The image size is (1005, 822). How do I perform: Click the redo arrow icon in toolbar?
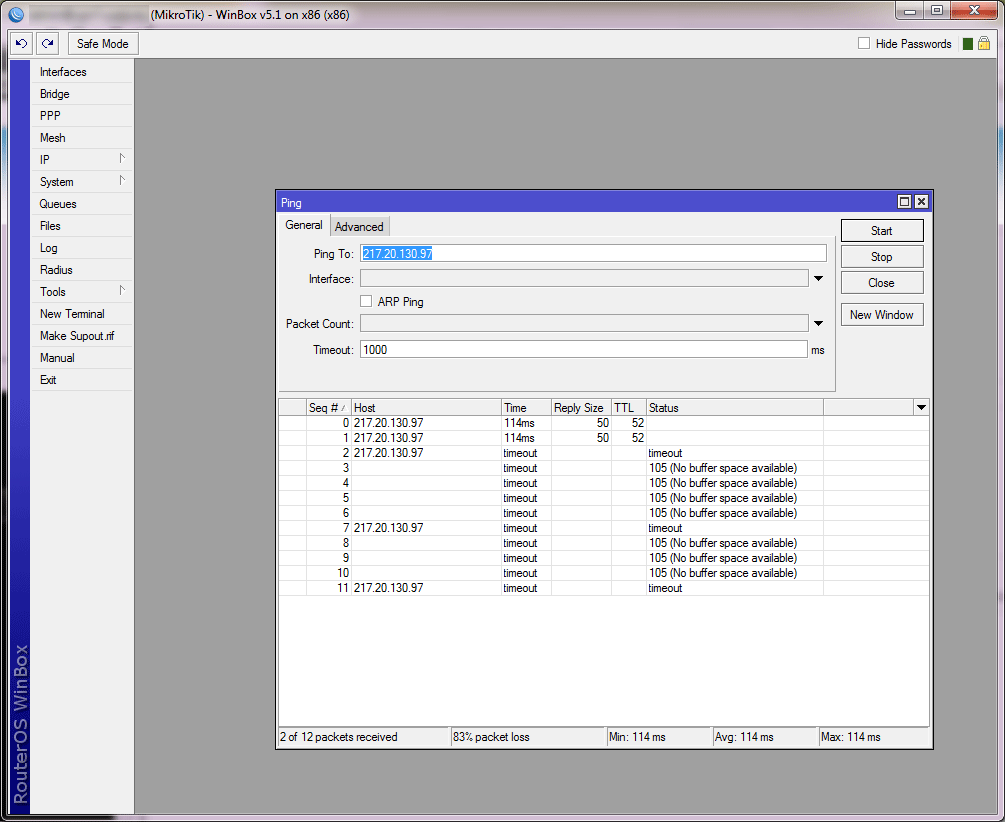tap(48, 44)
